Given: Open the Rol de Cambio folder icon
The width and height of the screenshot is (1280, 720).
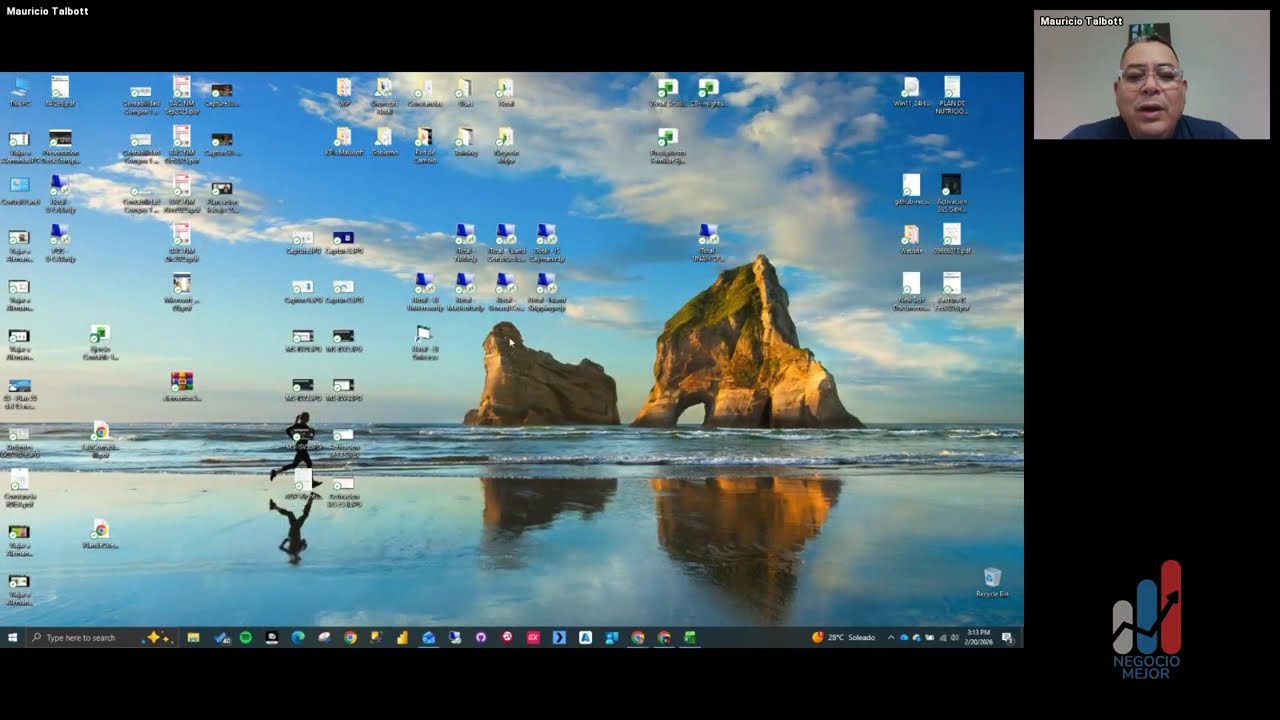Looking at the screenshot, I should click(x=425, y=144).
